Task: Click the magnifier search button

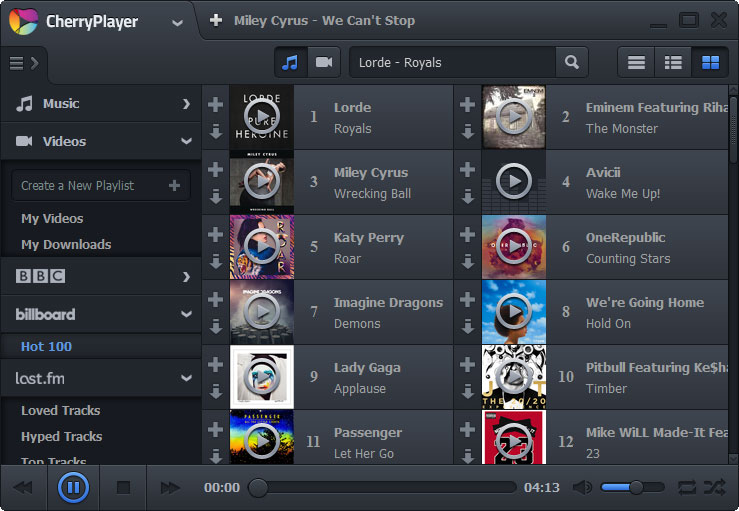Action: pyautogui.click(x=572, y=62)
